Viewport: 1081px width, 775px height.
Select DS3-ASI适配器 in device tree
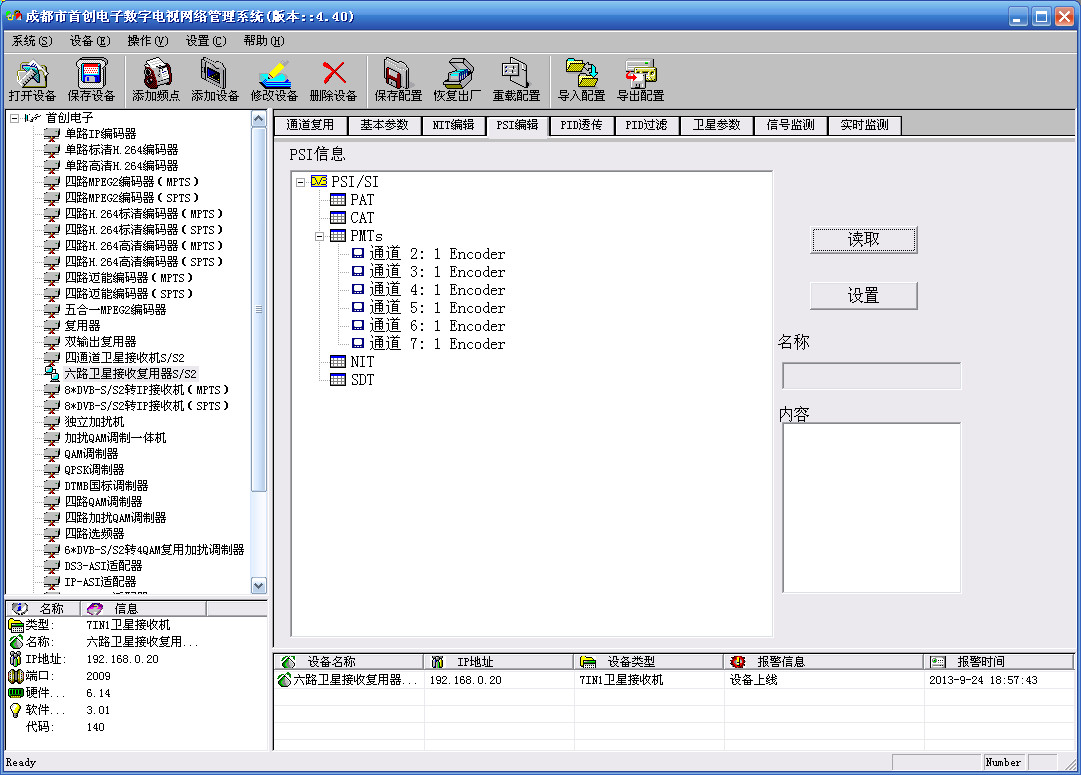(x=103, y=566)
